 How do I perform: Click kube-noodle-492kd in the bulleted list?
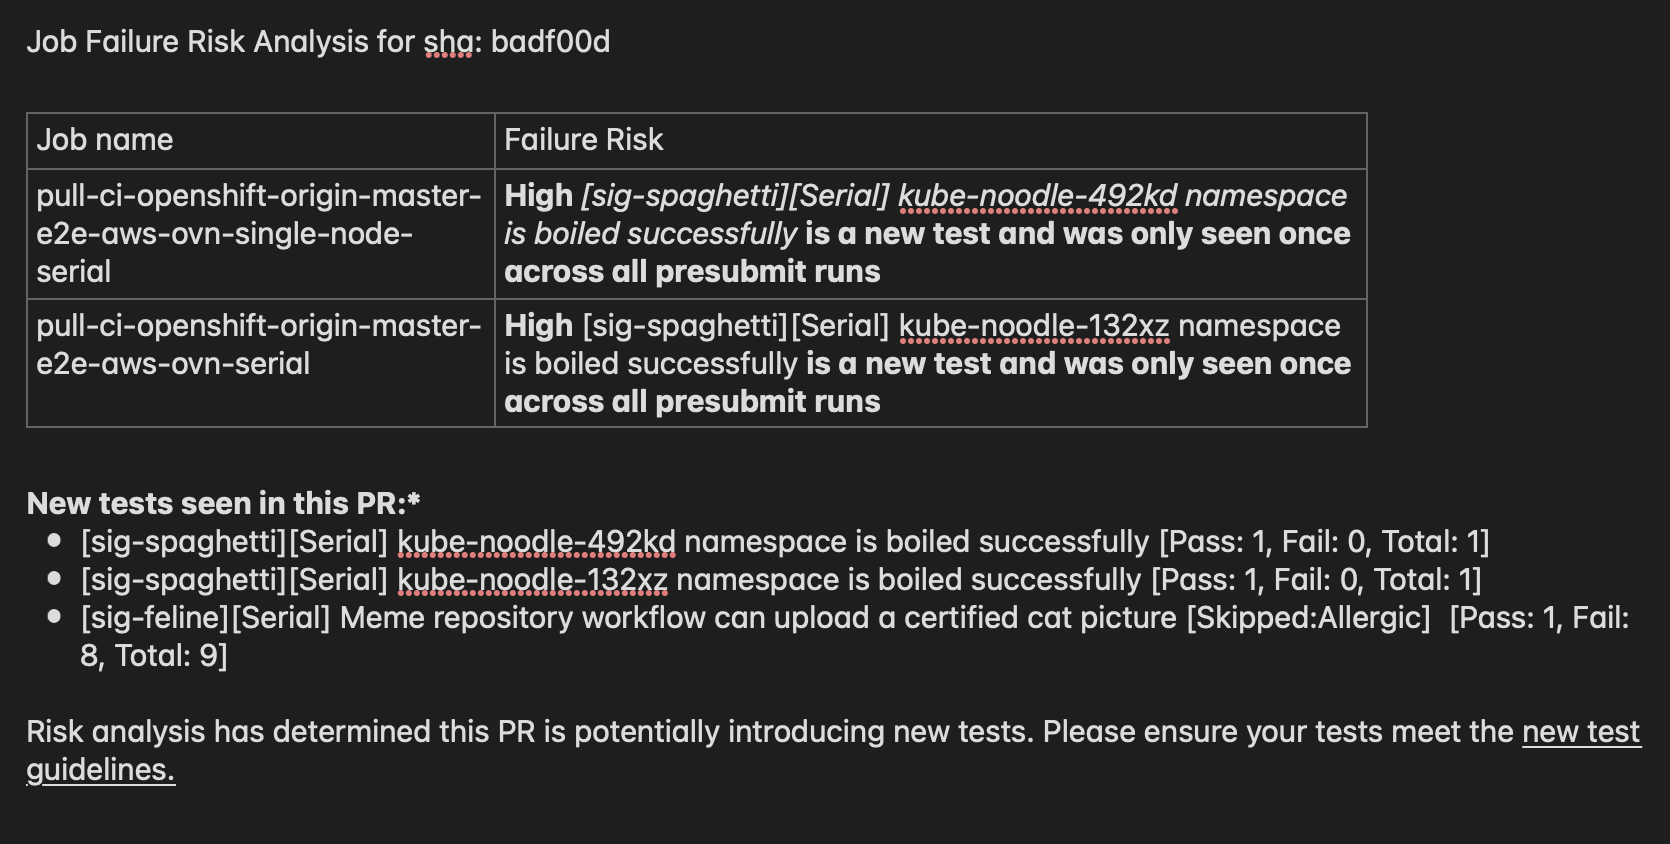click(536, 542)
